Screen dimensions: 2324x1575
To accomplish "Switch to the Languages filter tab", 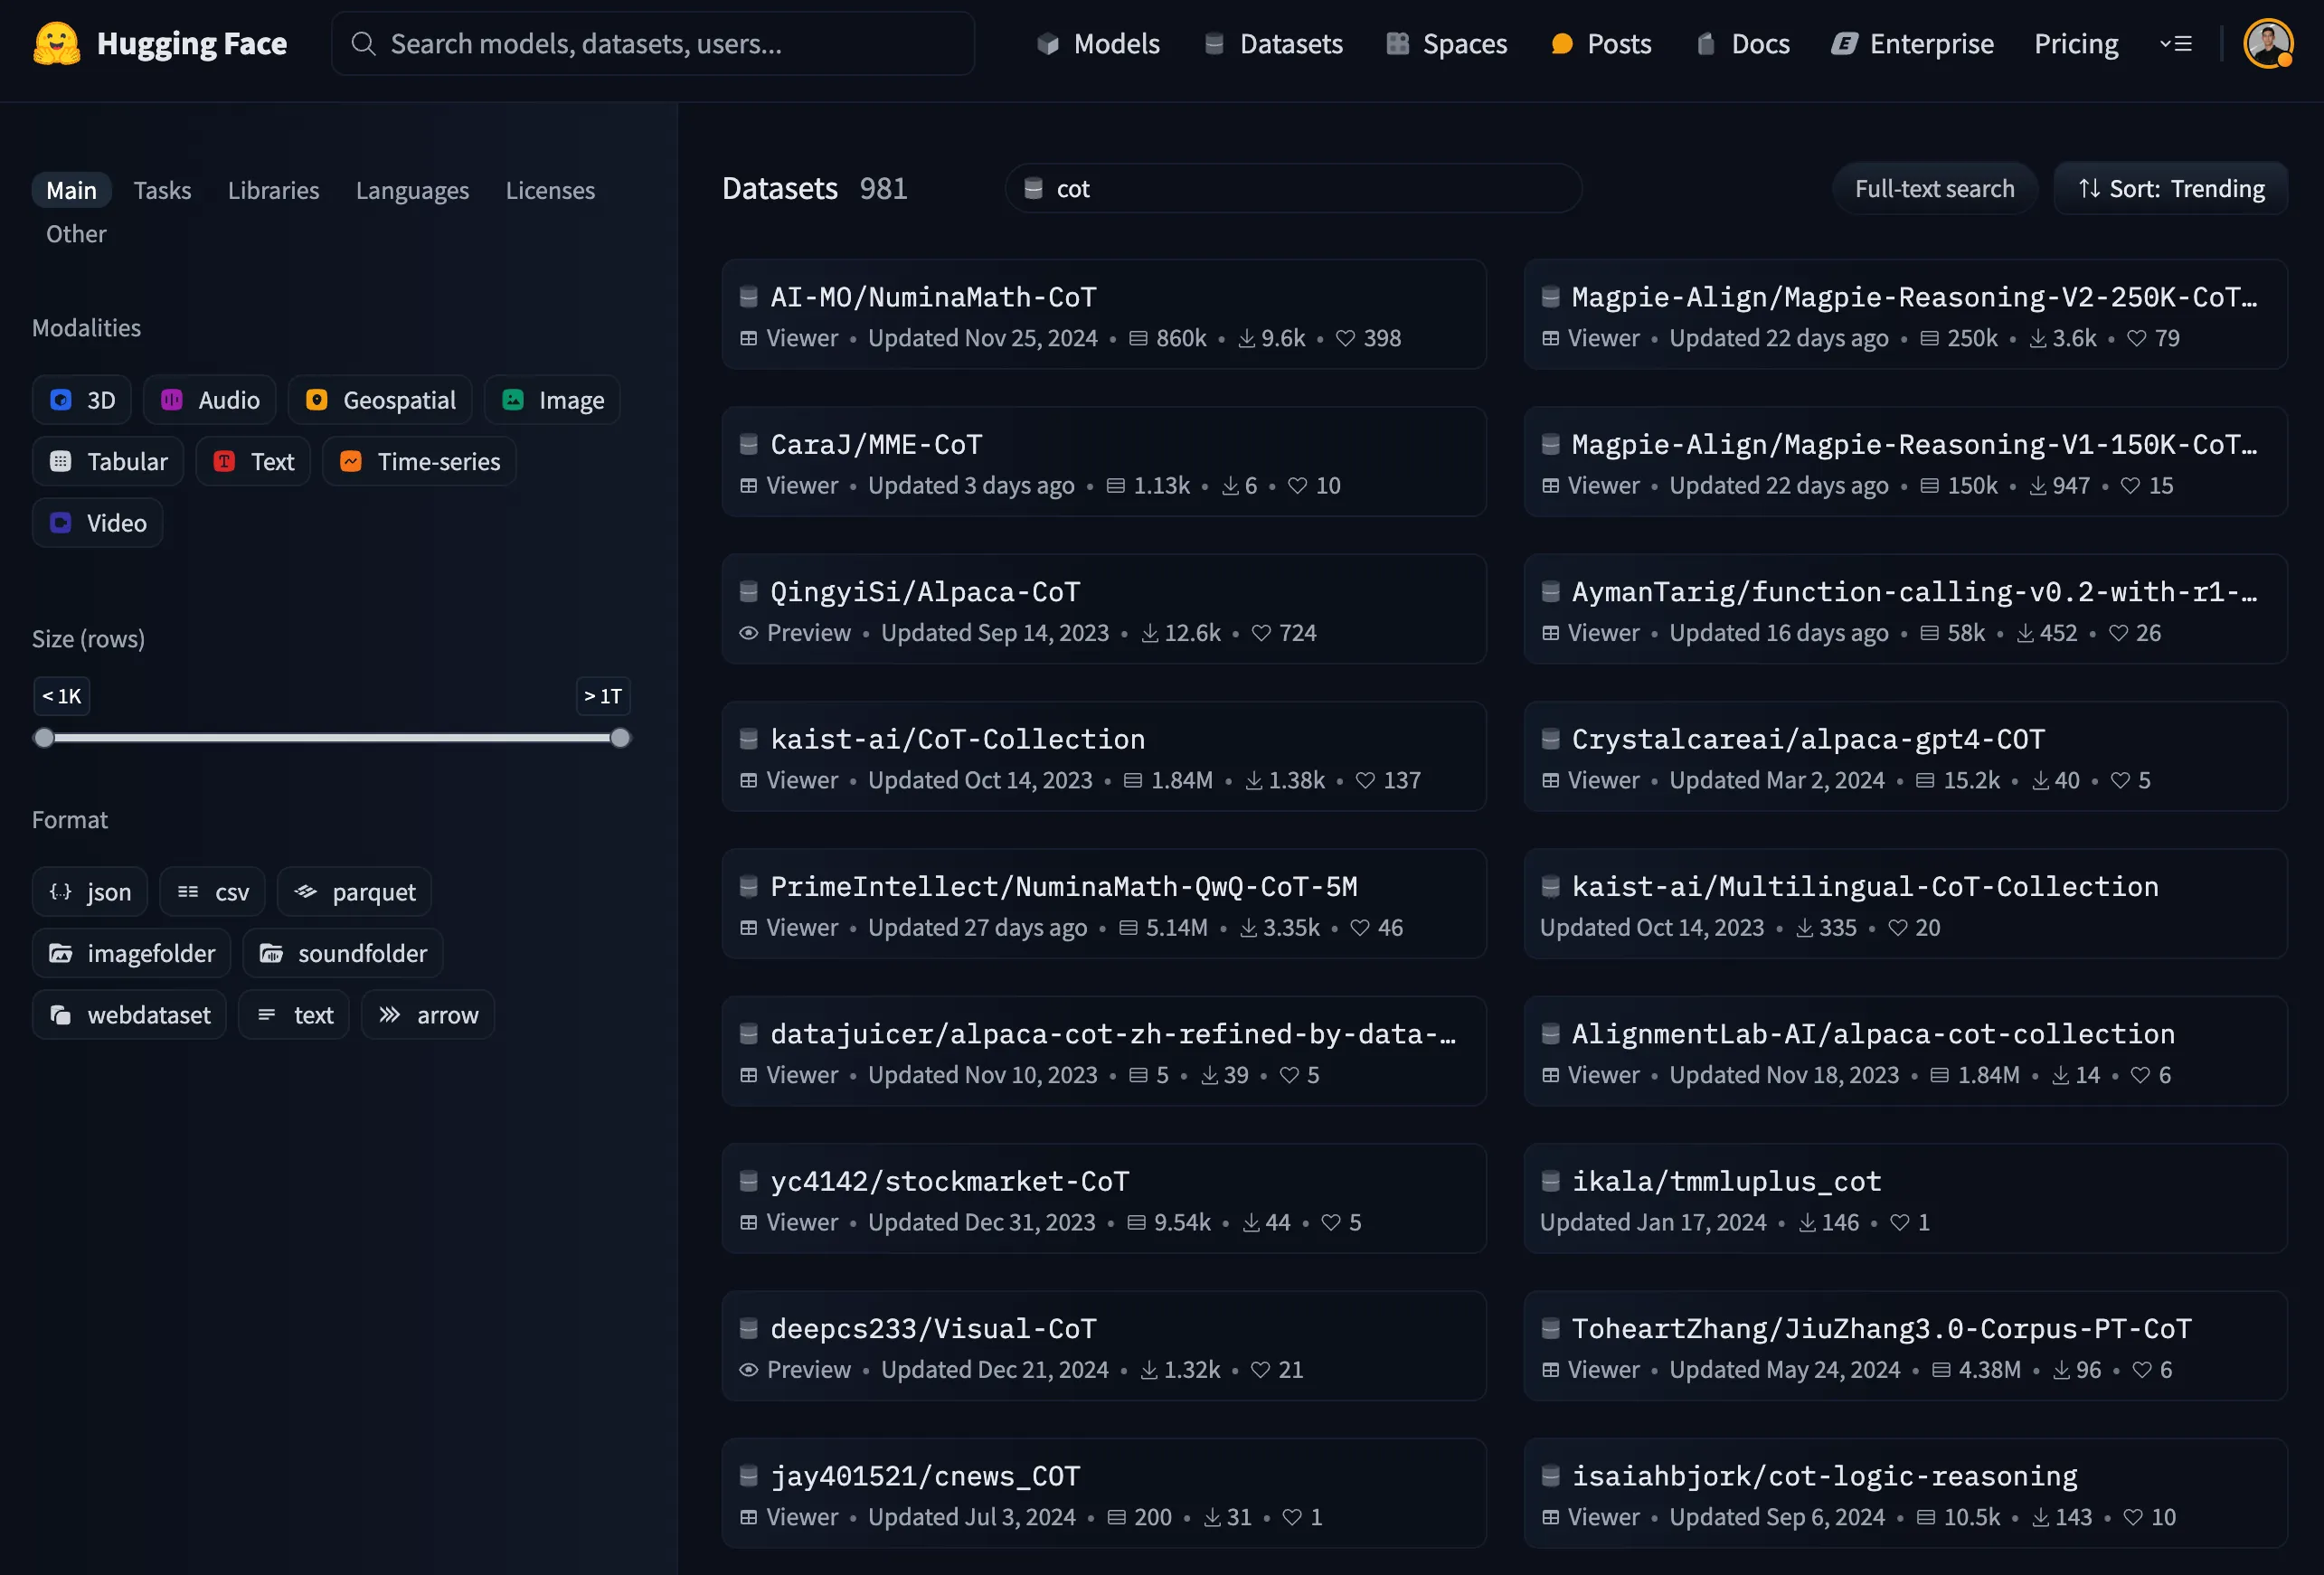I will [412, 190].
